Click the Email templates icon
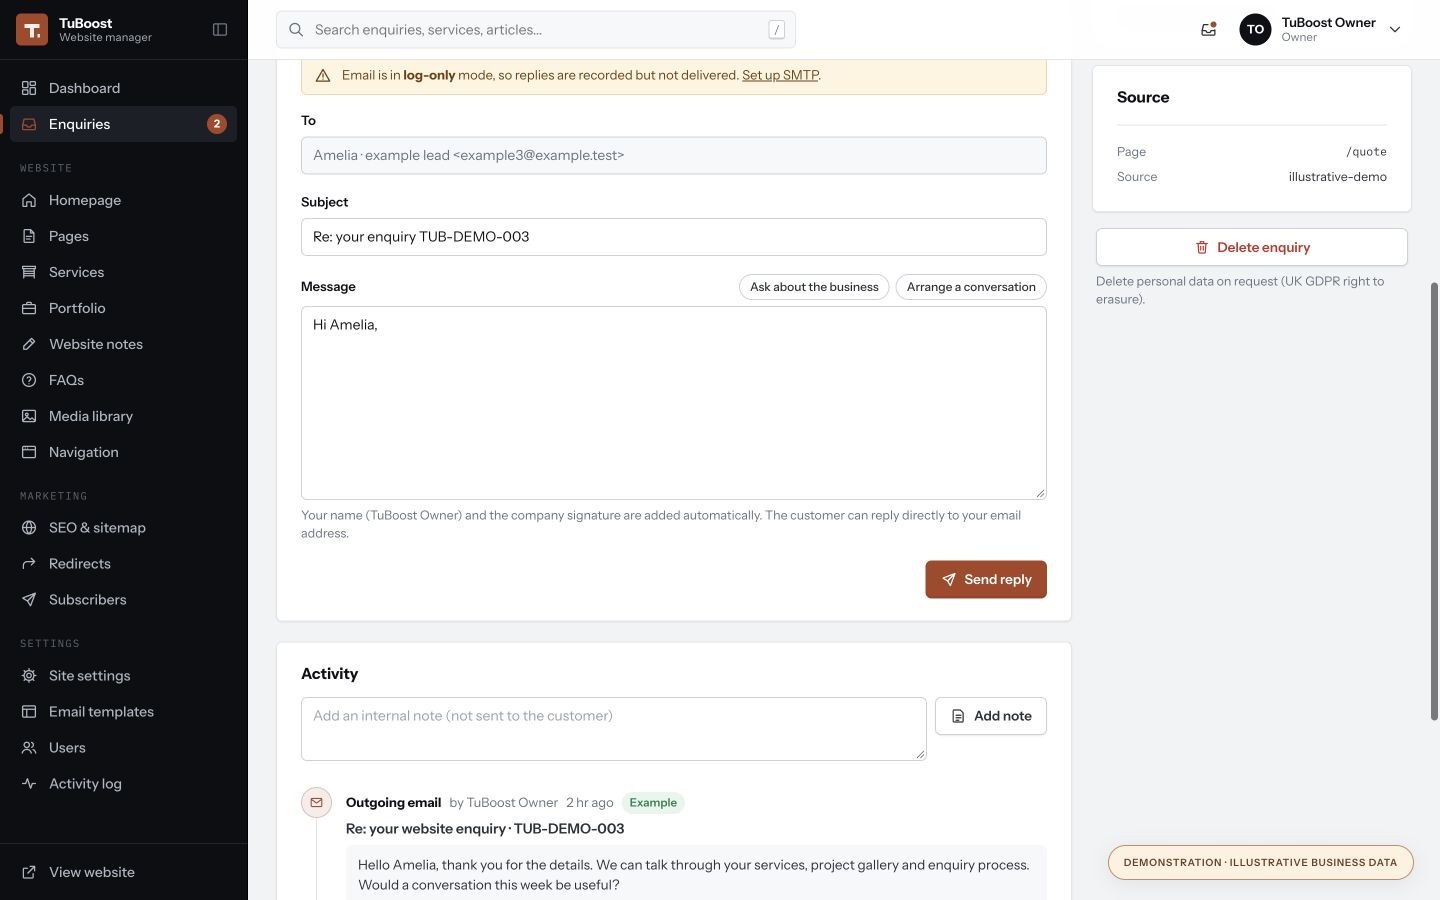The image size is (1440, 900). 29,712
